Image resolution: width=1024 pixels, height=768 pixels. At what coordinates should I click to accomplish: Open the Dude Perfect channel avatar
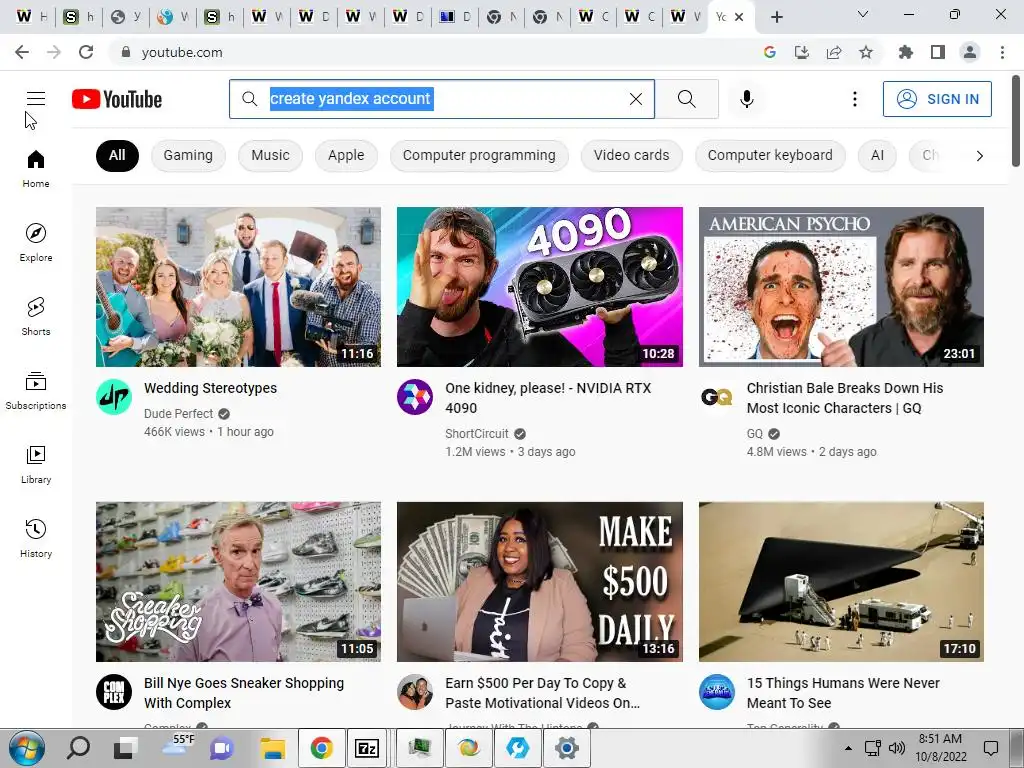click(x=114, y=396)
